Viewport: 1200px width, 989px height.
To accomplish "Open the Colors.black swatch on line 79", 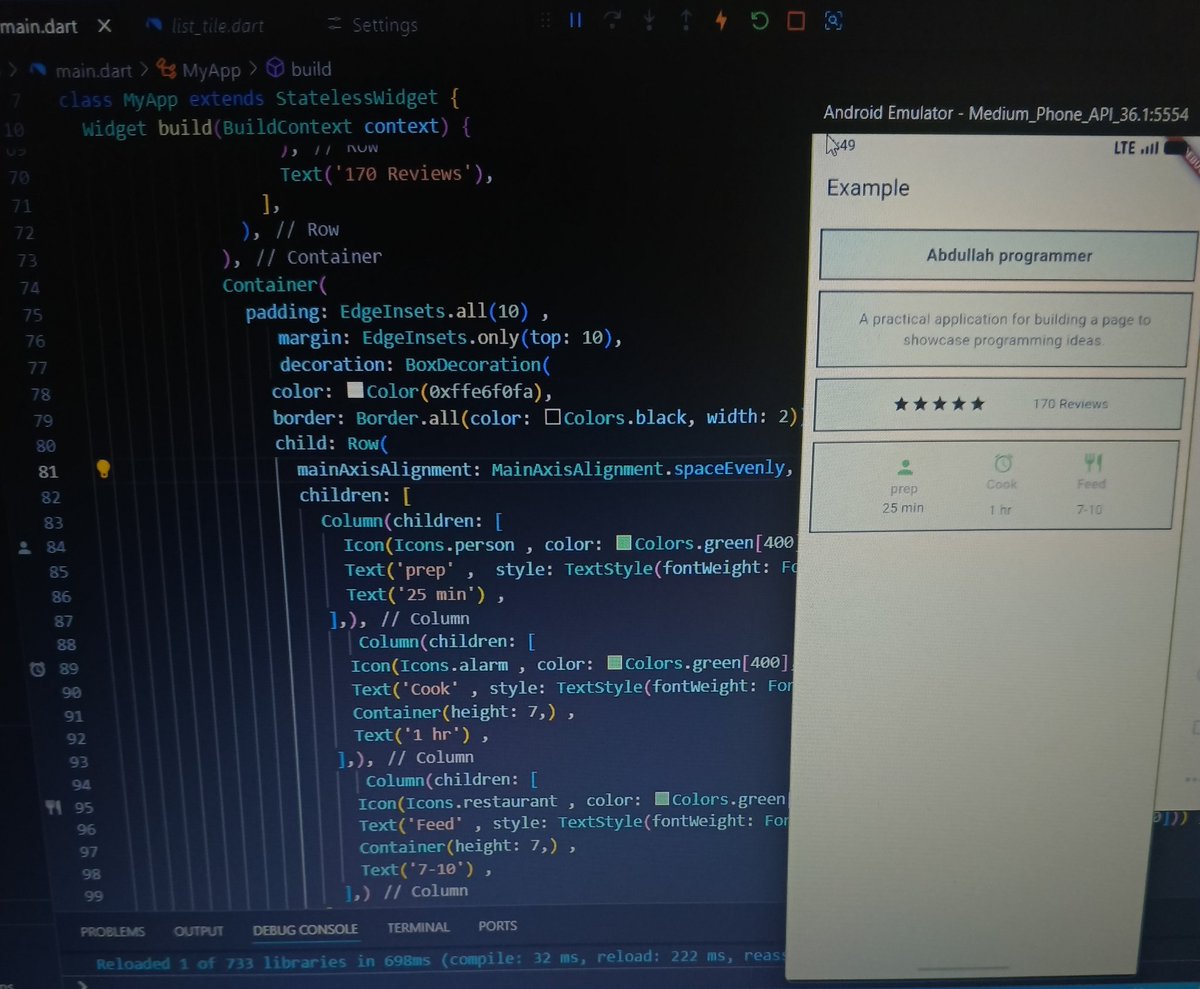I will [x=552, y=417].
